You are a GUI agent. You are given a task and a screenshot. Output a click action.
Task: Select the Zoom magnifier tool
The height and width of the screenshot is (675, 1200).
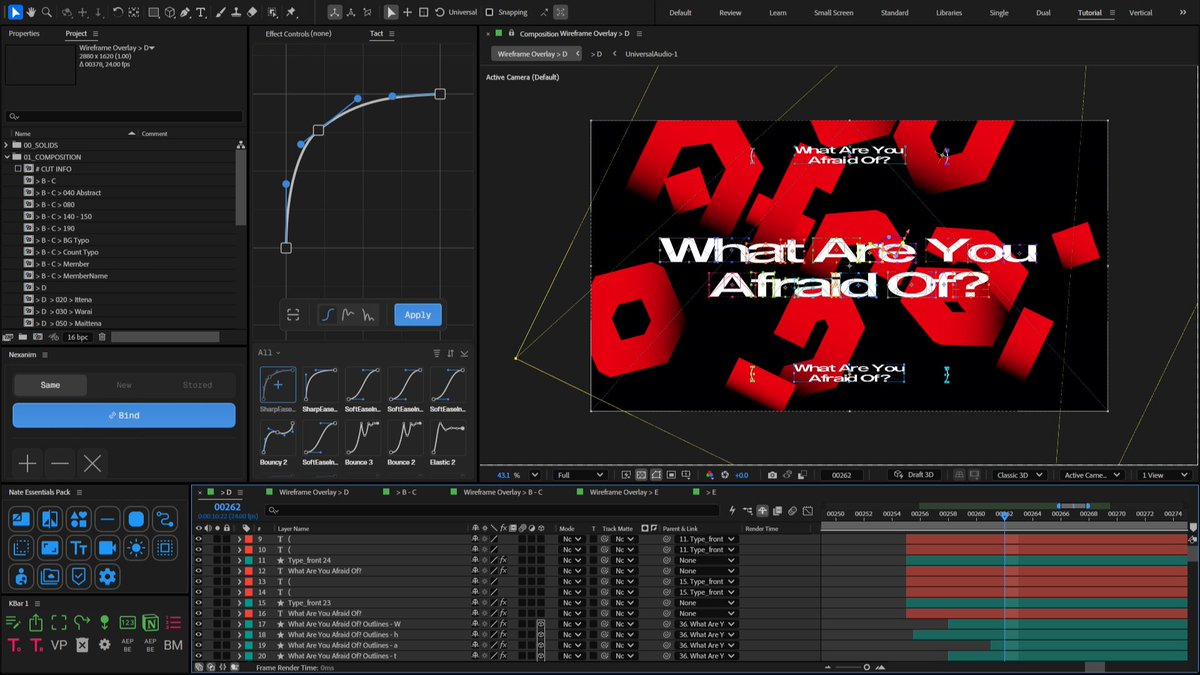click(46, 12)
